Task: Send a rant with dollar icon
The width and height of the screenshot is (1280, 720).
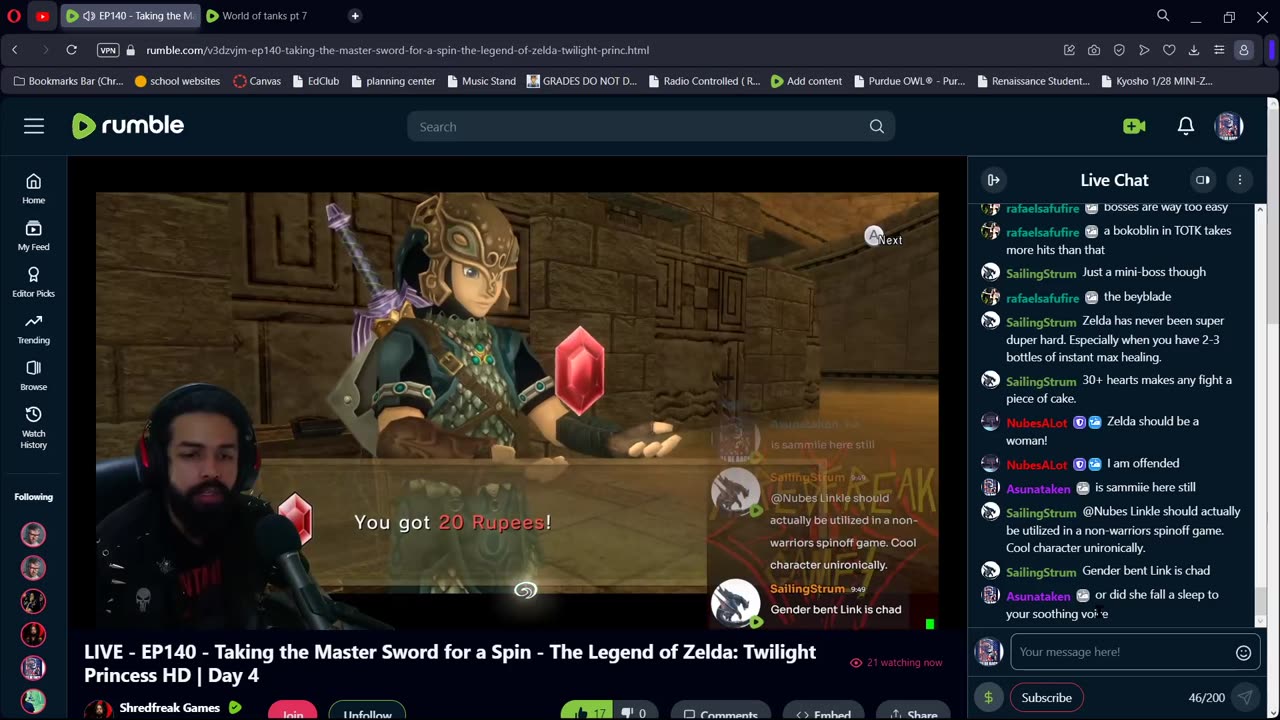Action: pos(988,698)
